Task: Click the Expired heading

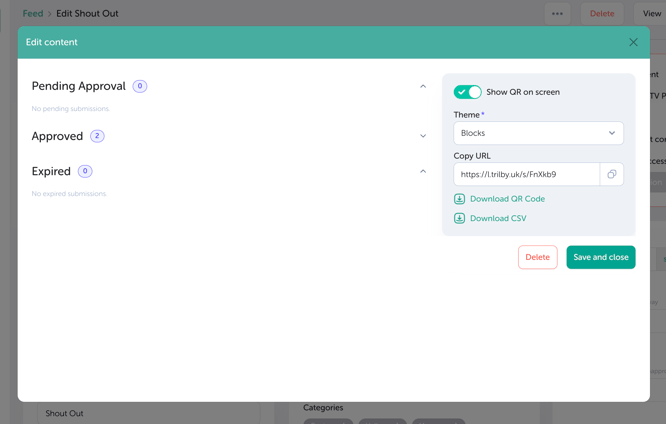Action: tap(51, 171)
